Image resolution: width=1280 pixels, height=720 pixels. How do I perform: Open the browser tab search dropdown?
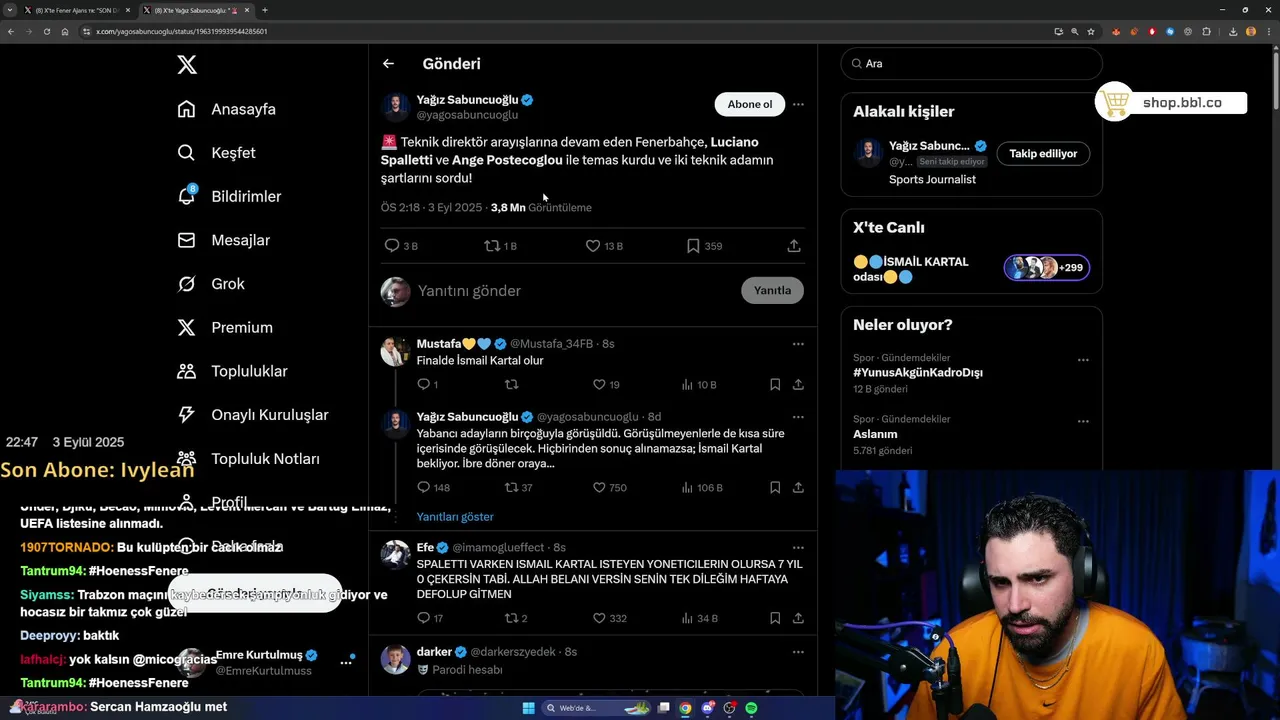[x=10, y=10]
